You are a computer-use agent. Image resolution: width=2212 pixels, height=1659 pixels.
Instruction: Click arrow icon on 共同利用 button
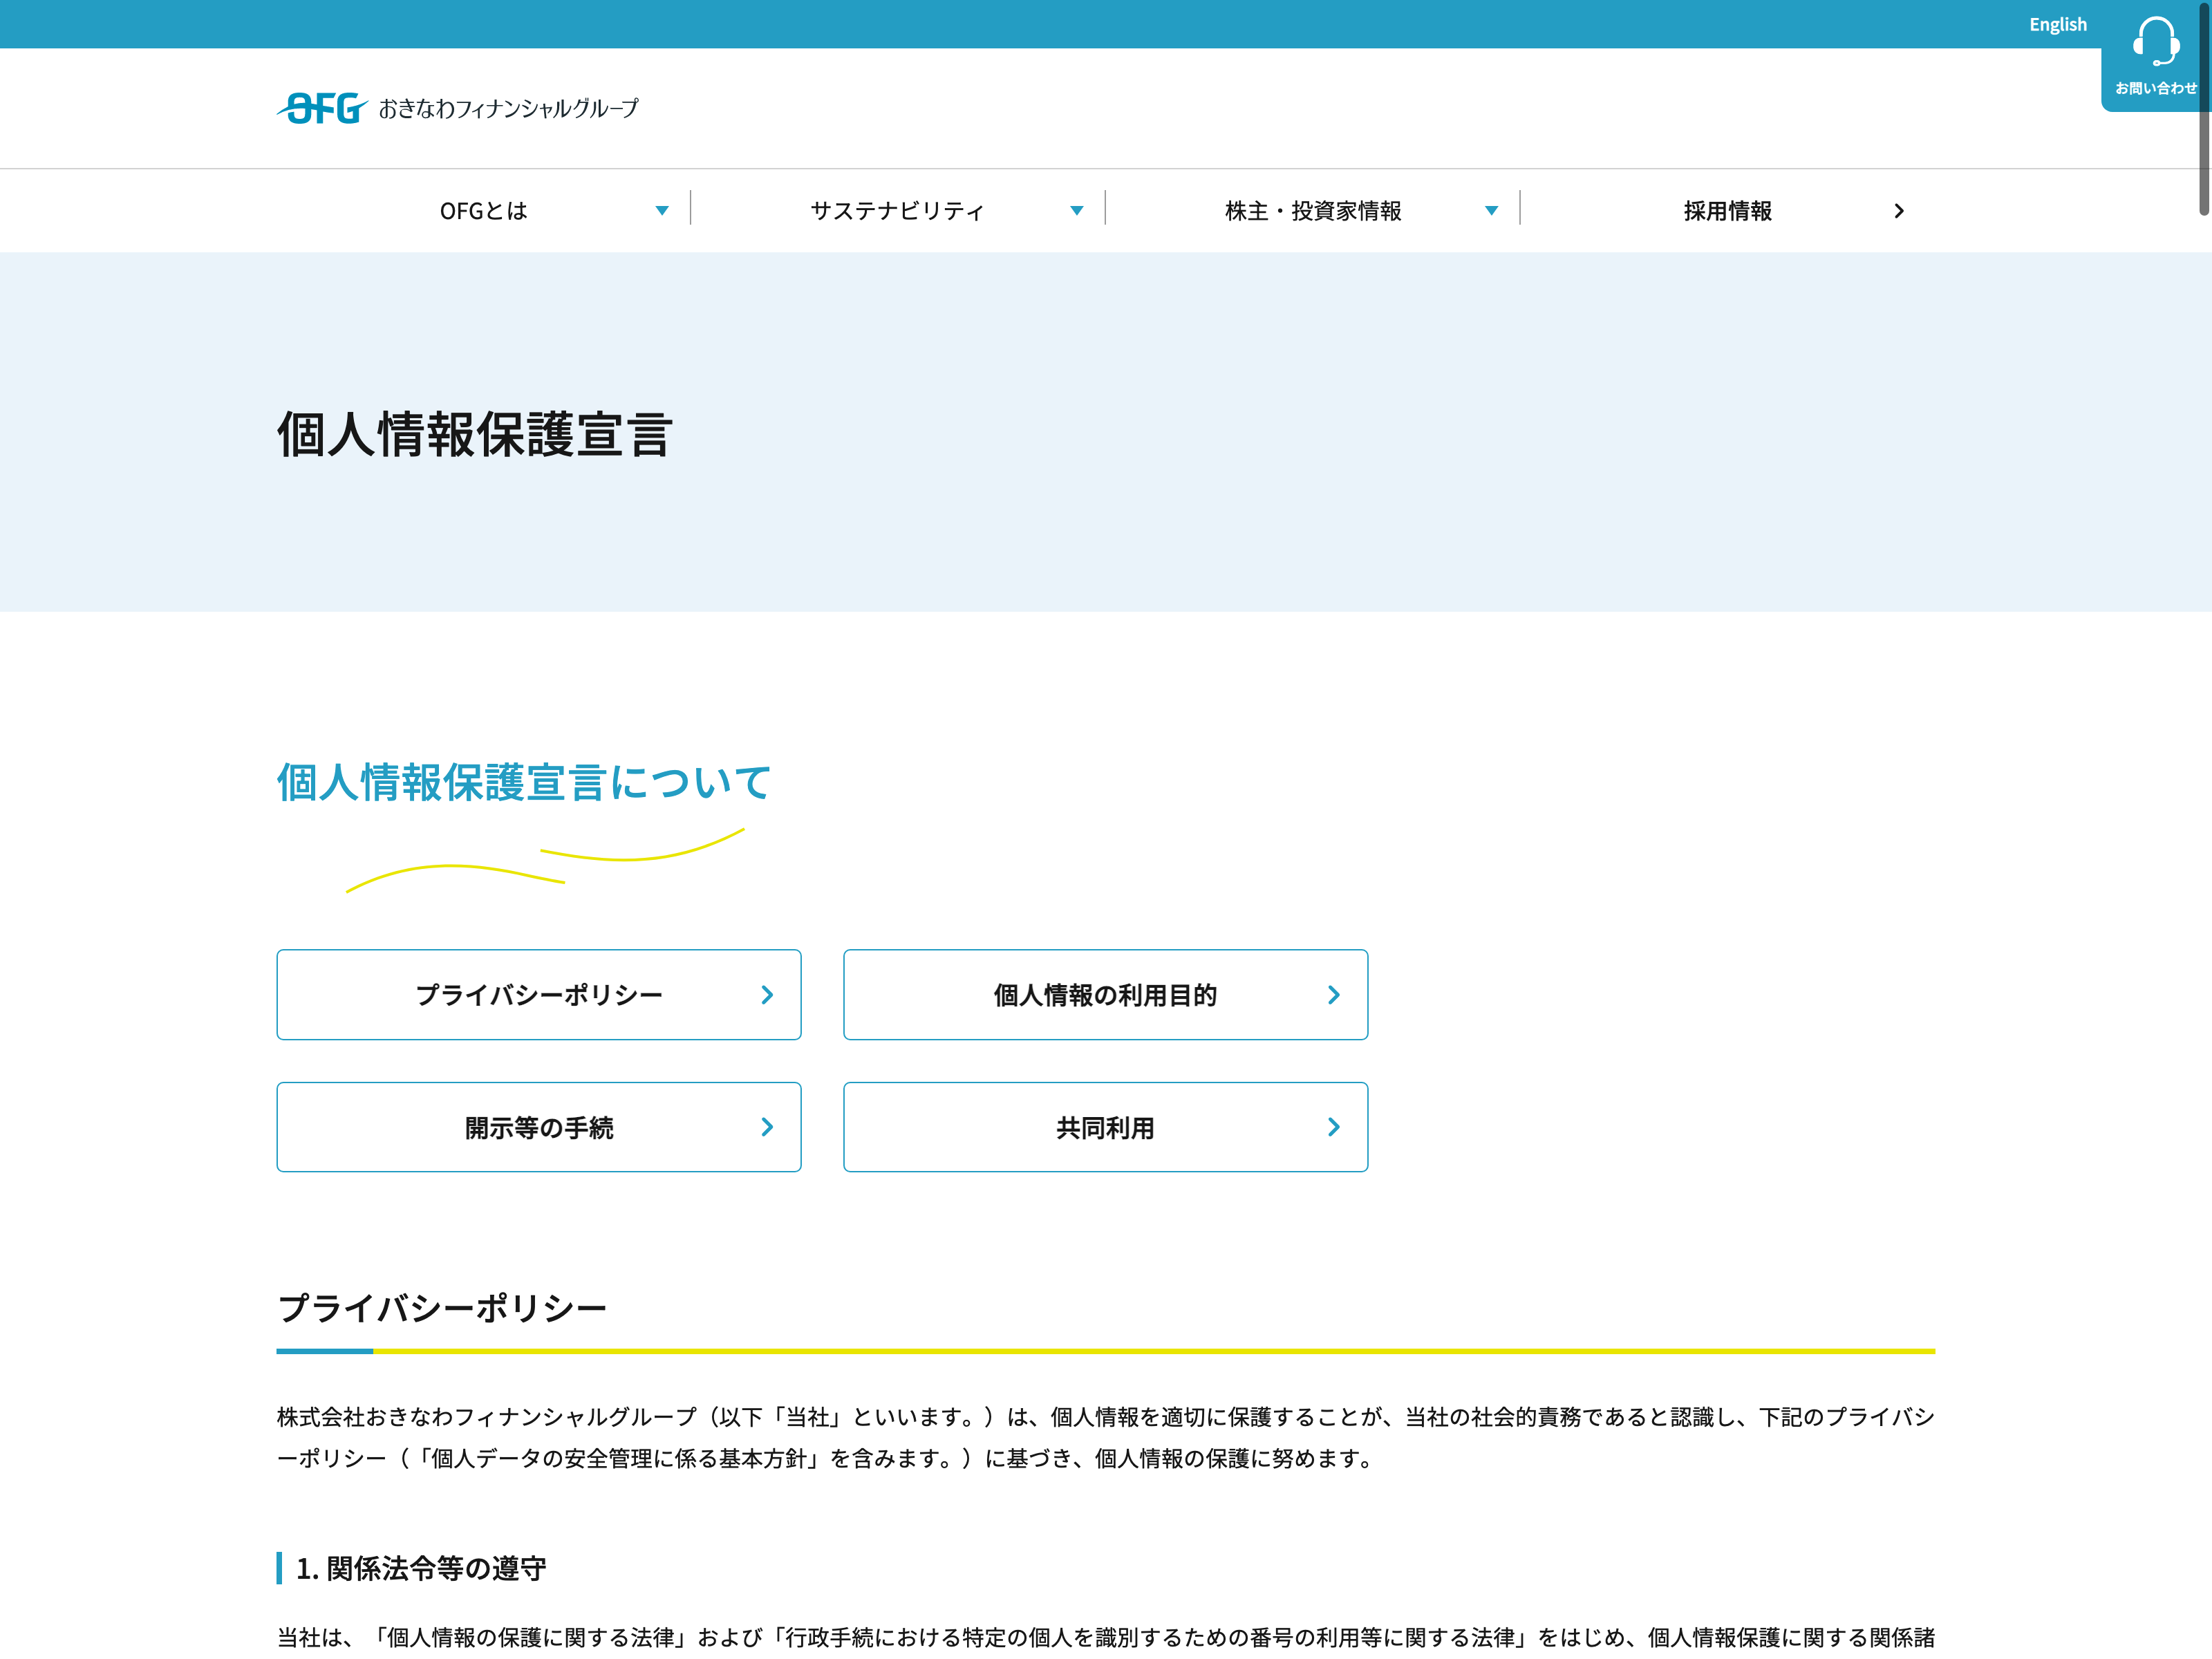point(1333,1127)
